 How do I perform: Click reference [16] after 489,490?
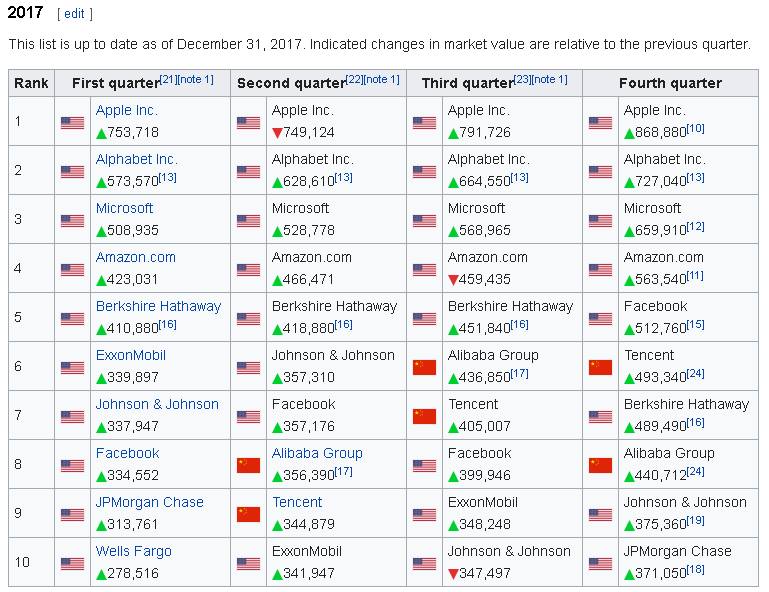[695, 423]
